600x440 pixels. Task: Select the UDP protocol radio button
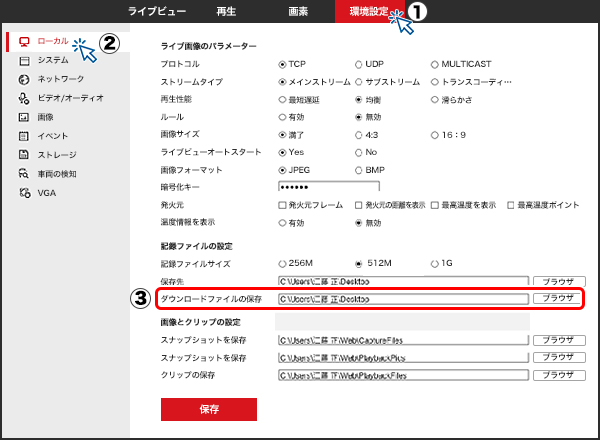coord(359,64)
